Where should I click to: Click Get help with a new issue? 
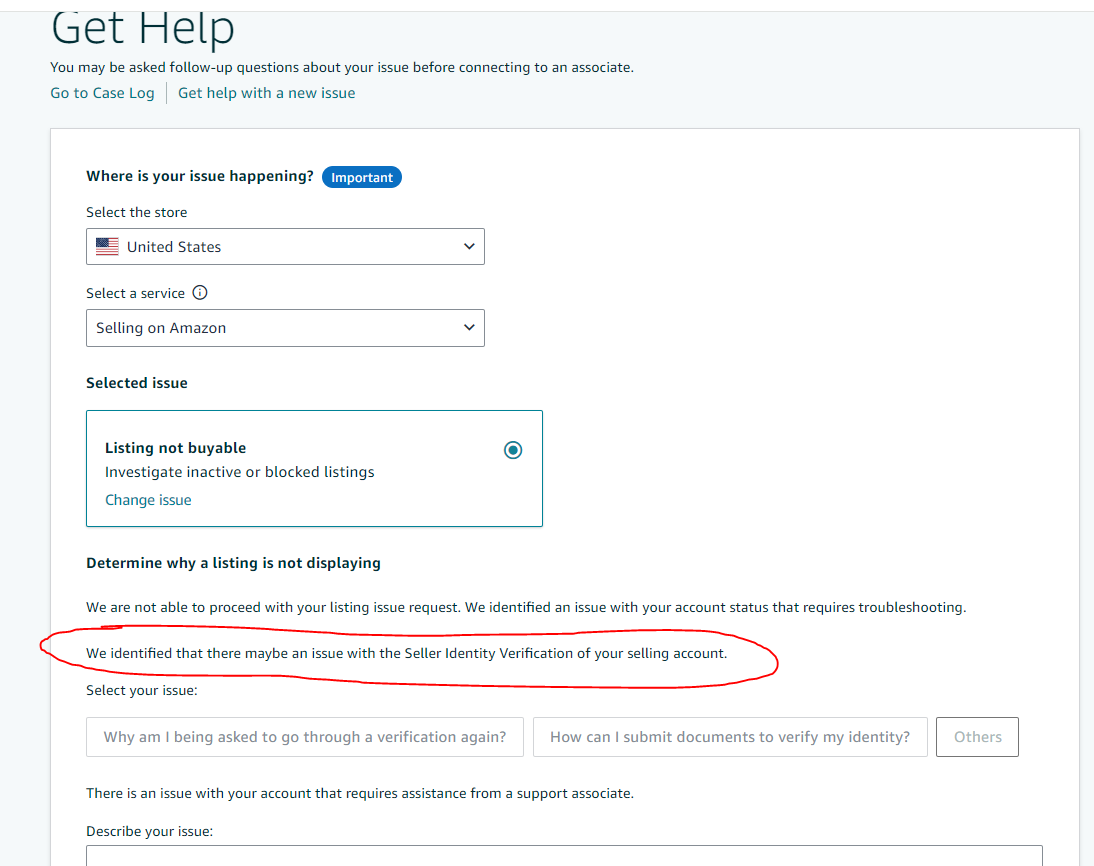click(x=267, y=93)
